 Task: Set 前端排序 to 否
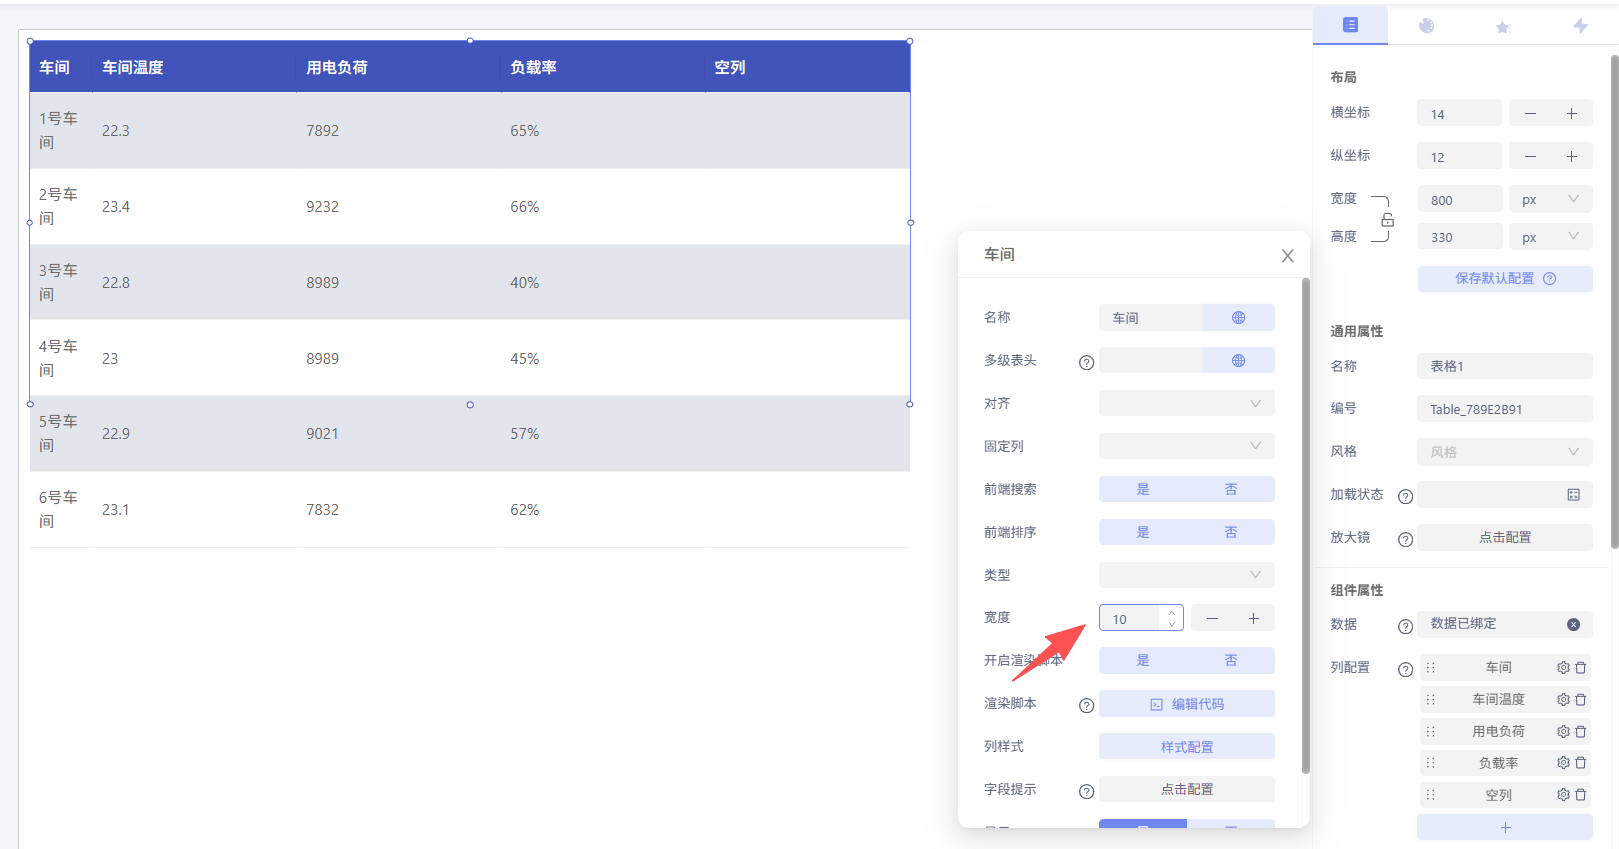[1230, 533]
